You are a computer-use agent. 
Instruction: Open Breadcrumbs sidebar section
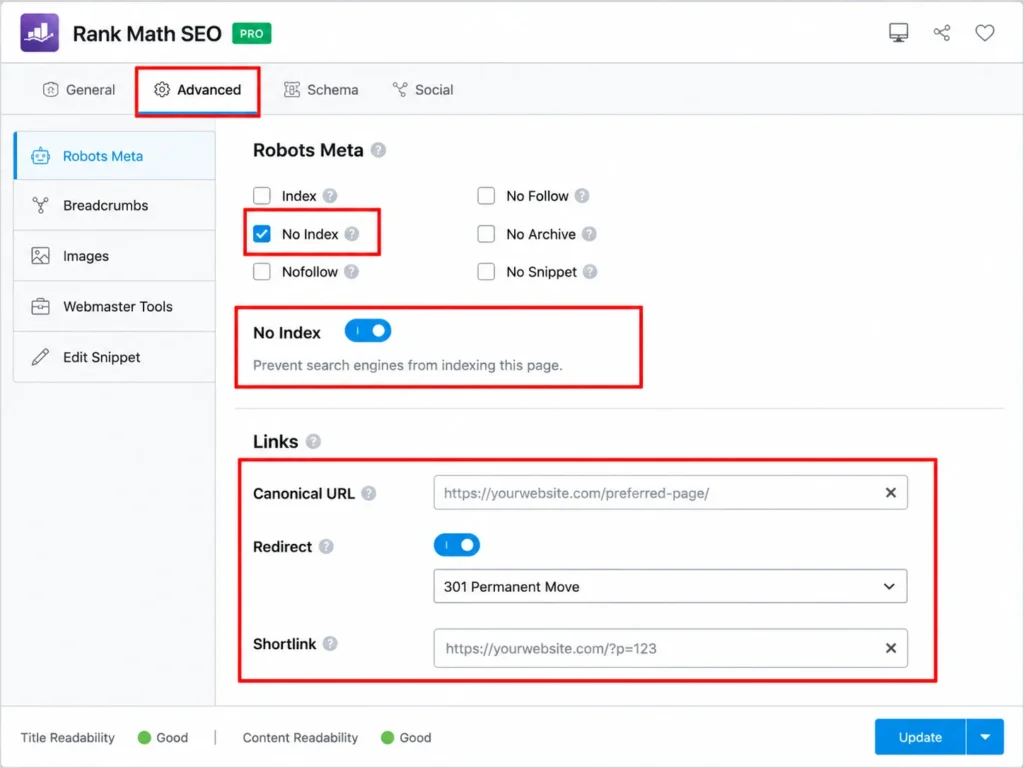click(x=114, y=206)
